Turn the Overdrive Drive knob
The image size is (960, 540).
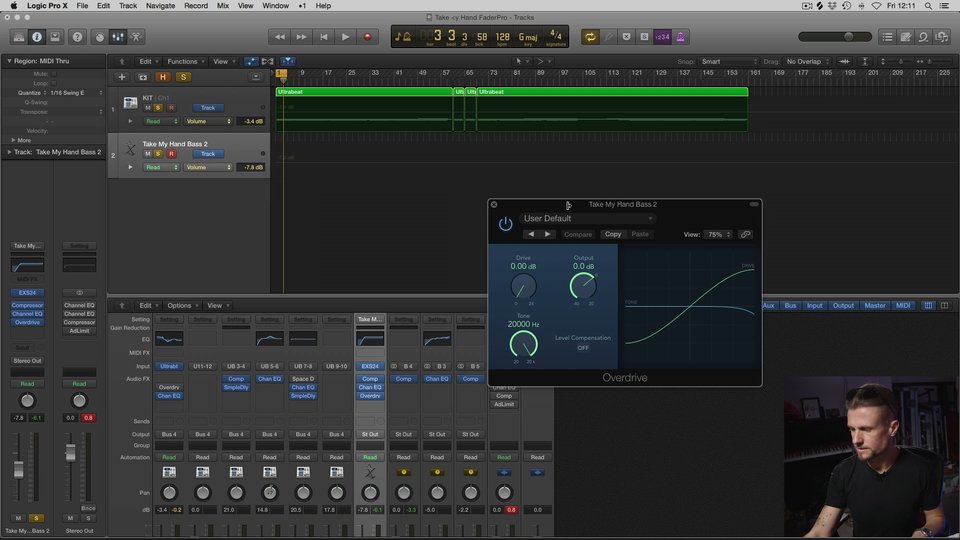pos(523,287)
